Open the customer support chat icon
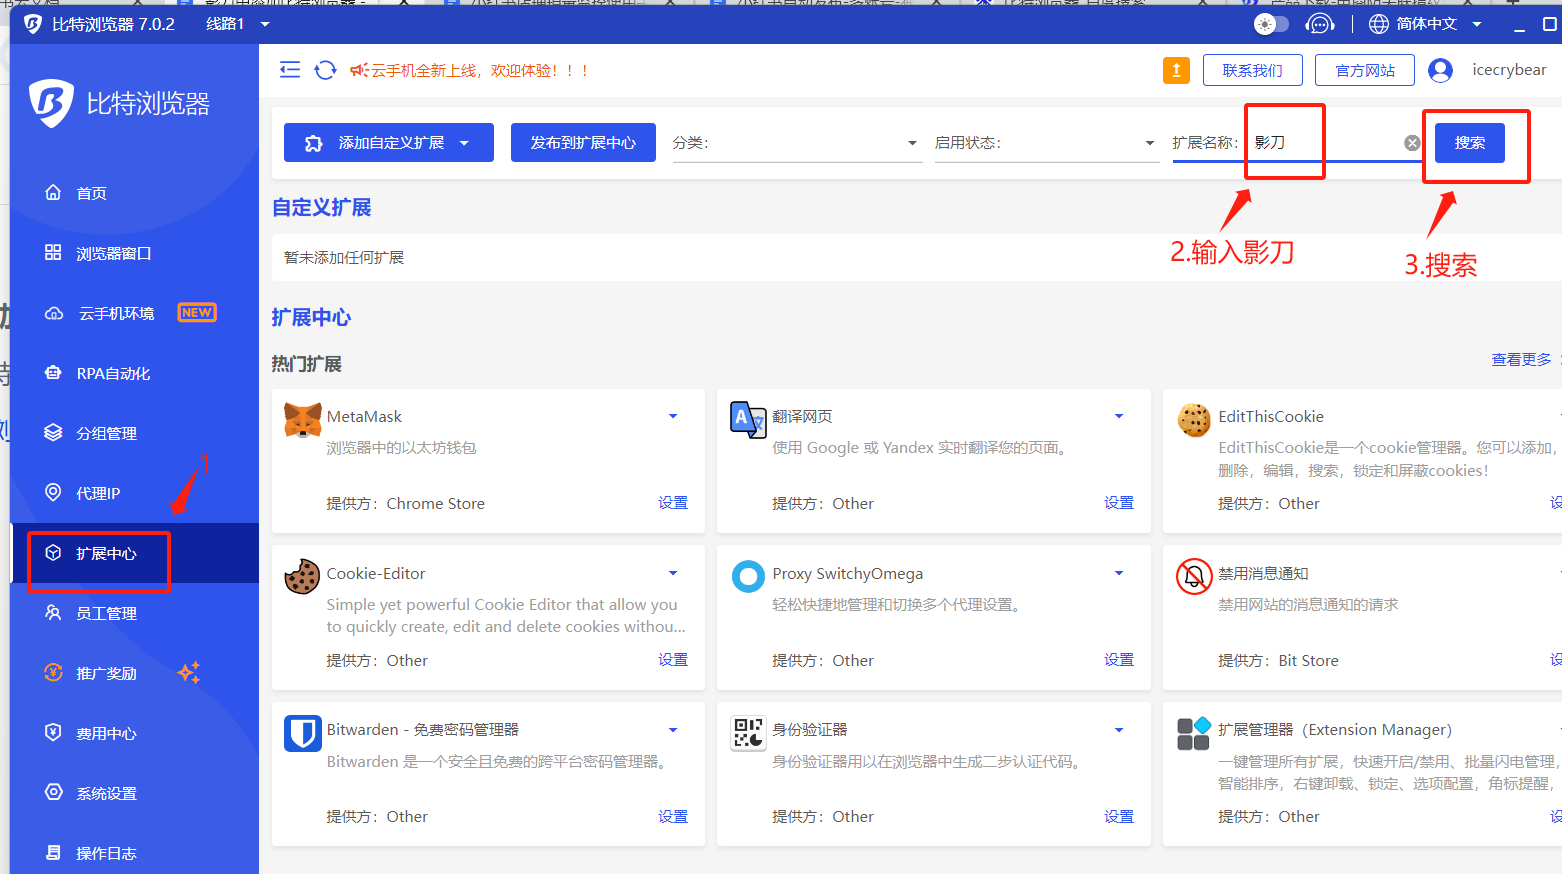Viewport: 1562px width, 874px height. pyautogui.click(x=1320, y=24)
